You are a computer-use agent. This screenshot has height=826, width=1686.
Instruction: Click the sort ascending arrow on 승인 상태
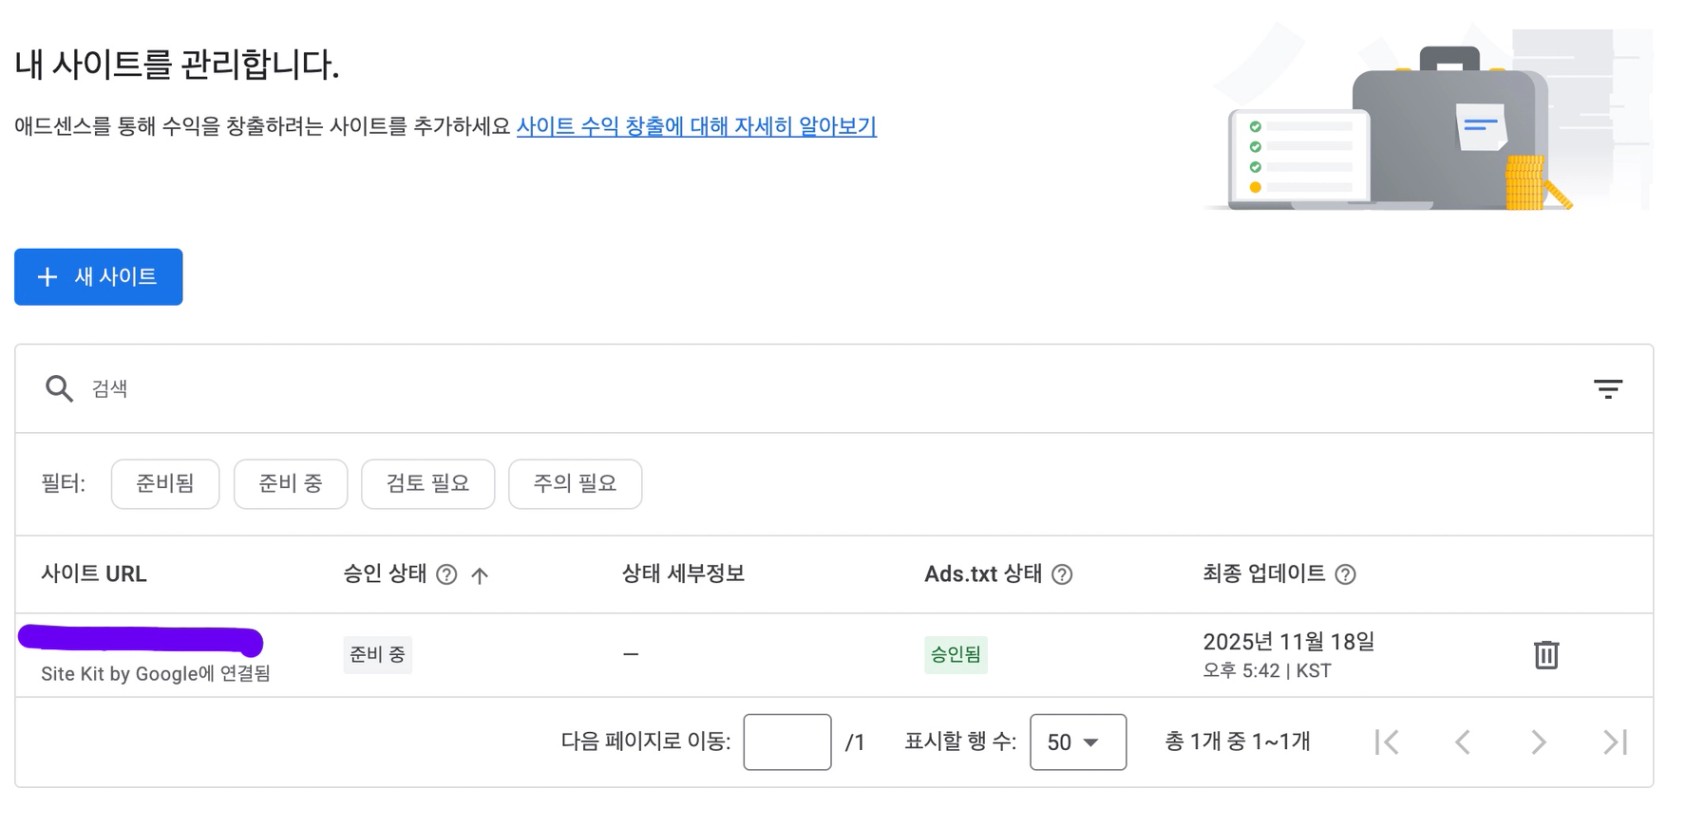[480, 575]
